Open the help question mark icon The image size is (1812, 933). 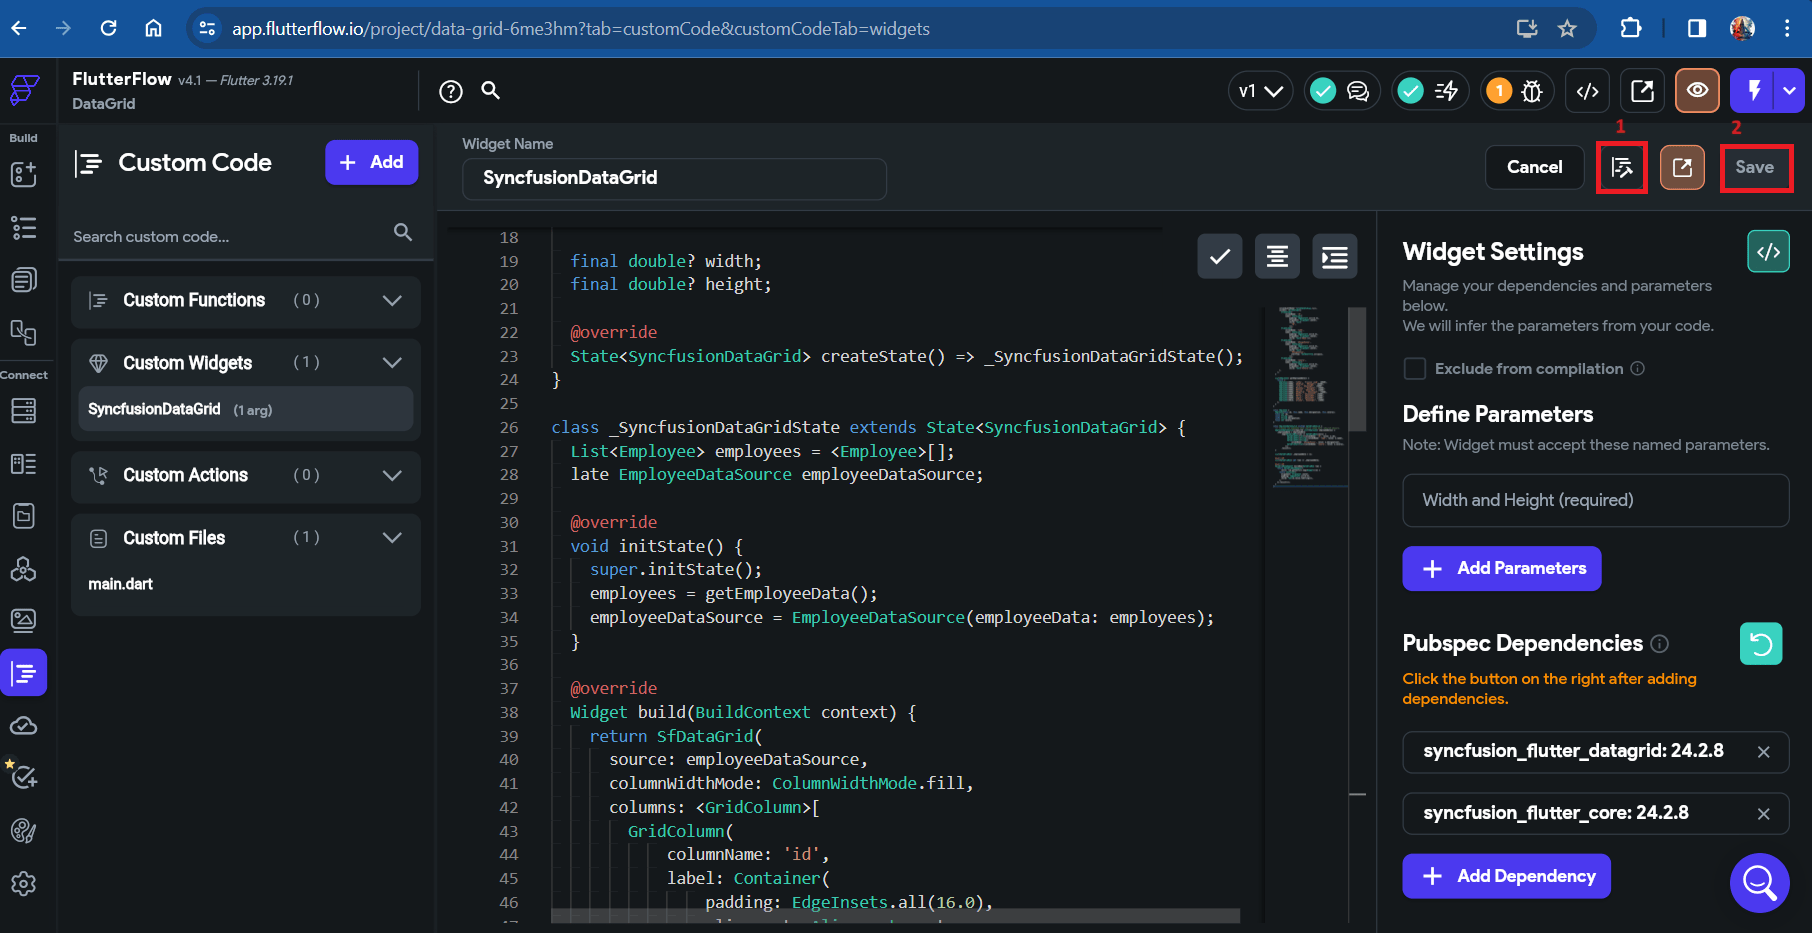451,92
